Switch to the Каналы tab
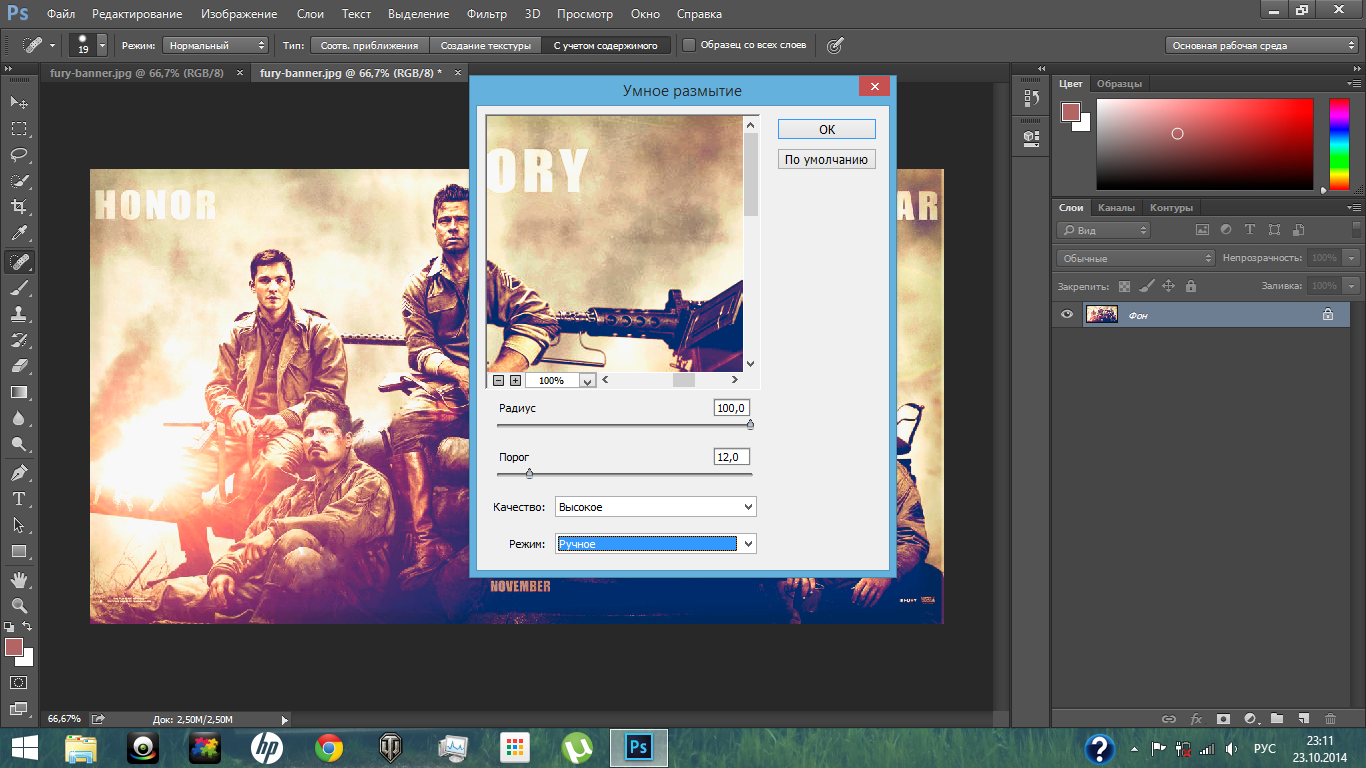This screenshot has width=1366, height=768. (x=1116, y=207)
